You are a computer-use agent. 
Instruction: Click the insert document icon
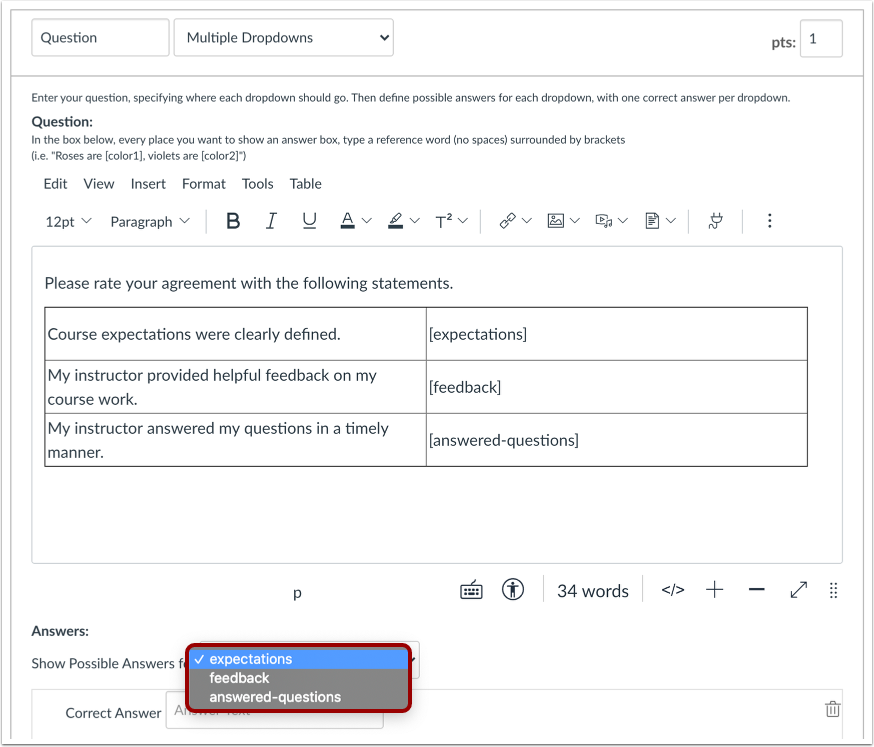click(x=652, y=221)
